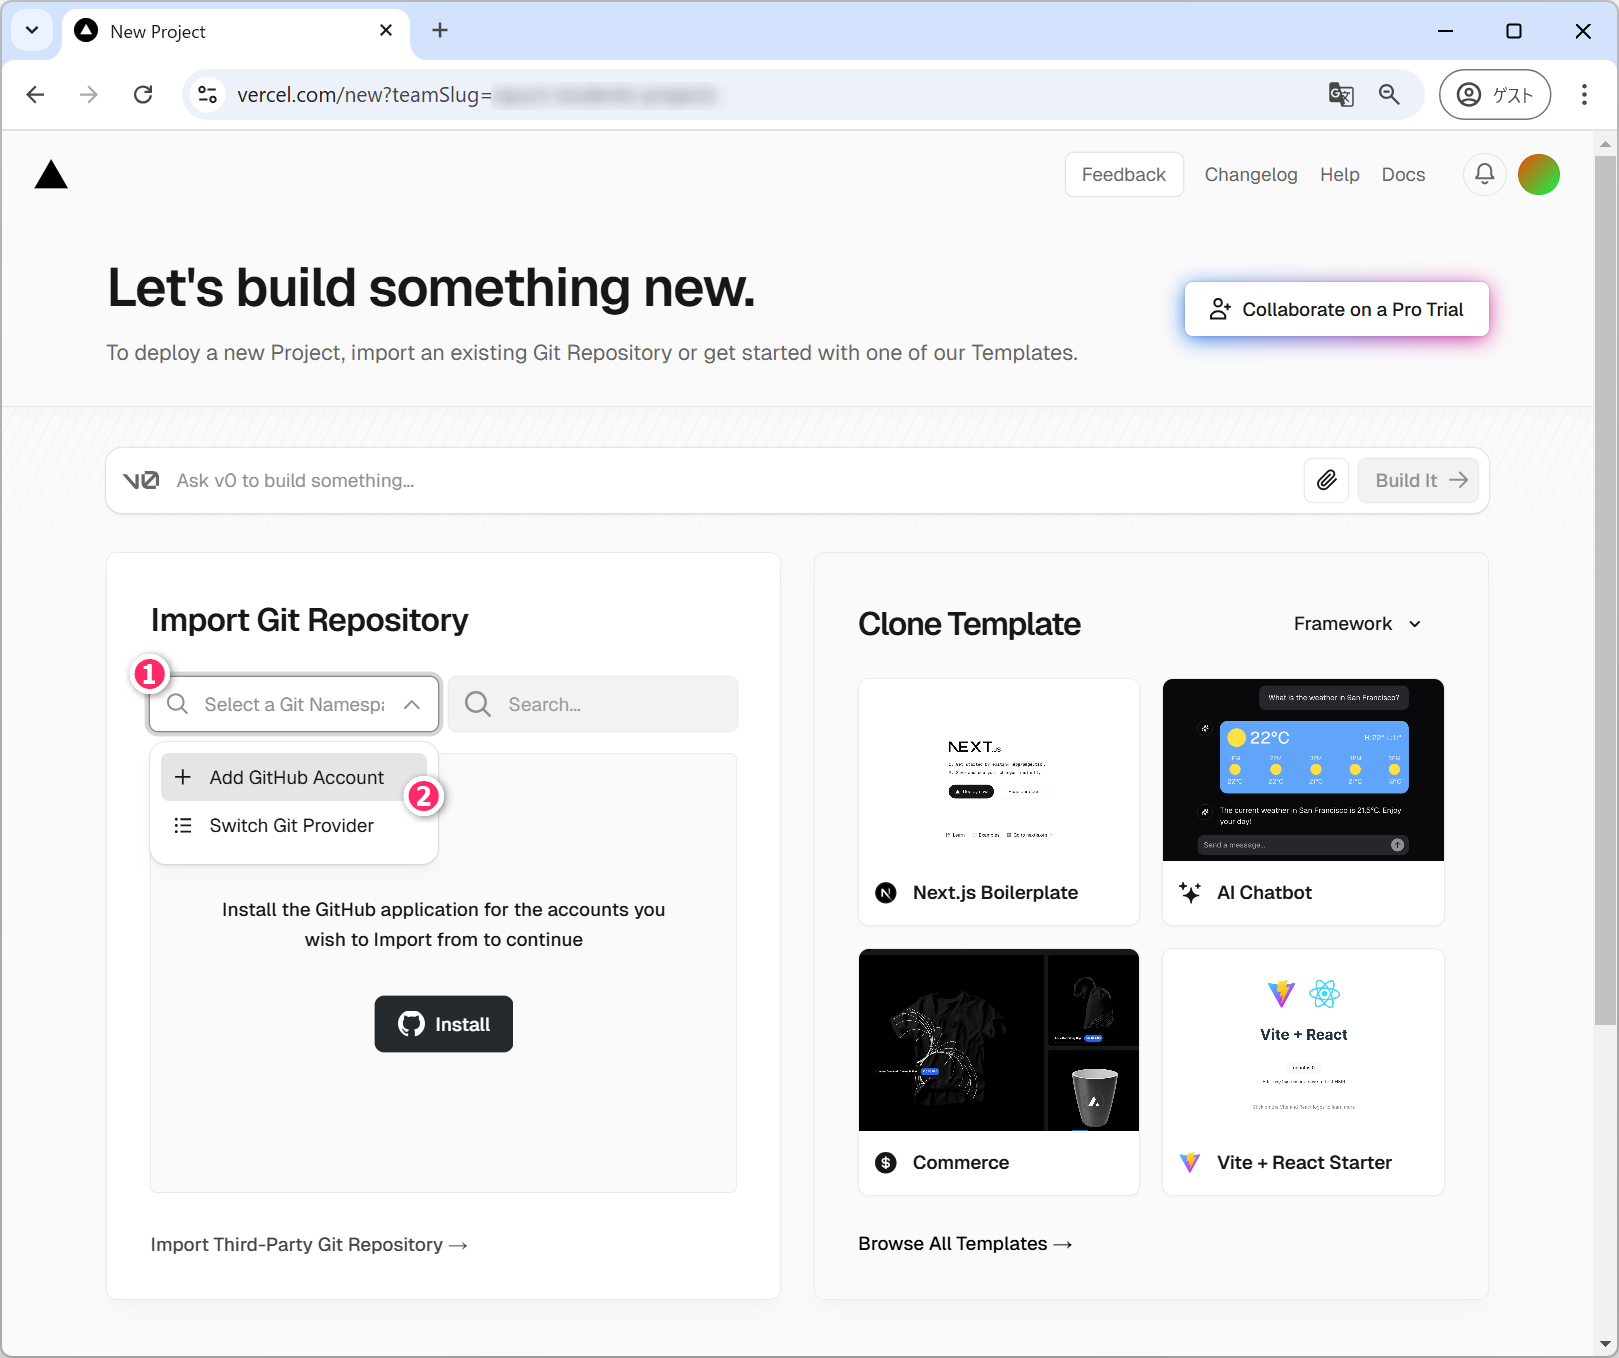Open the site information icon in address bar

pyautogui.click(x=208, y=95)
